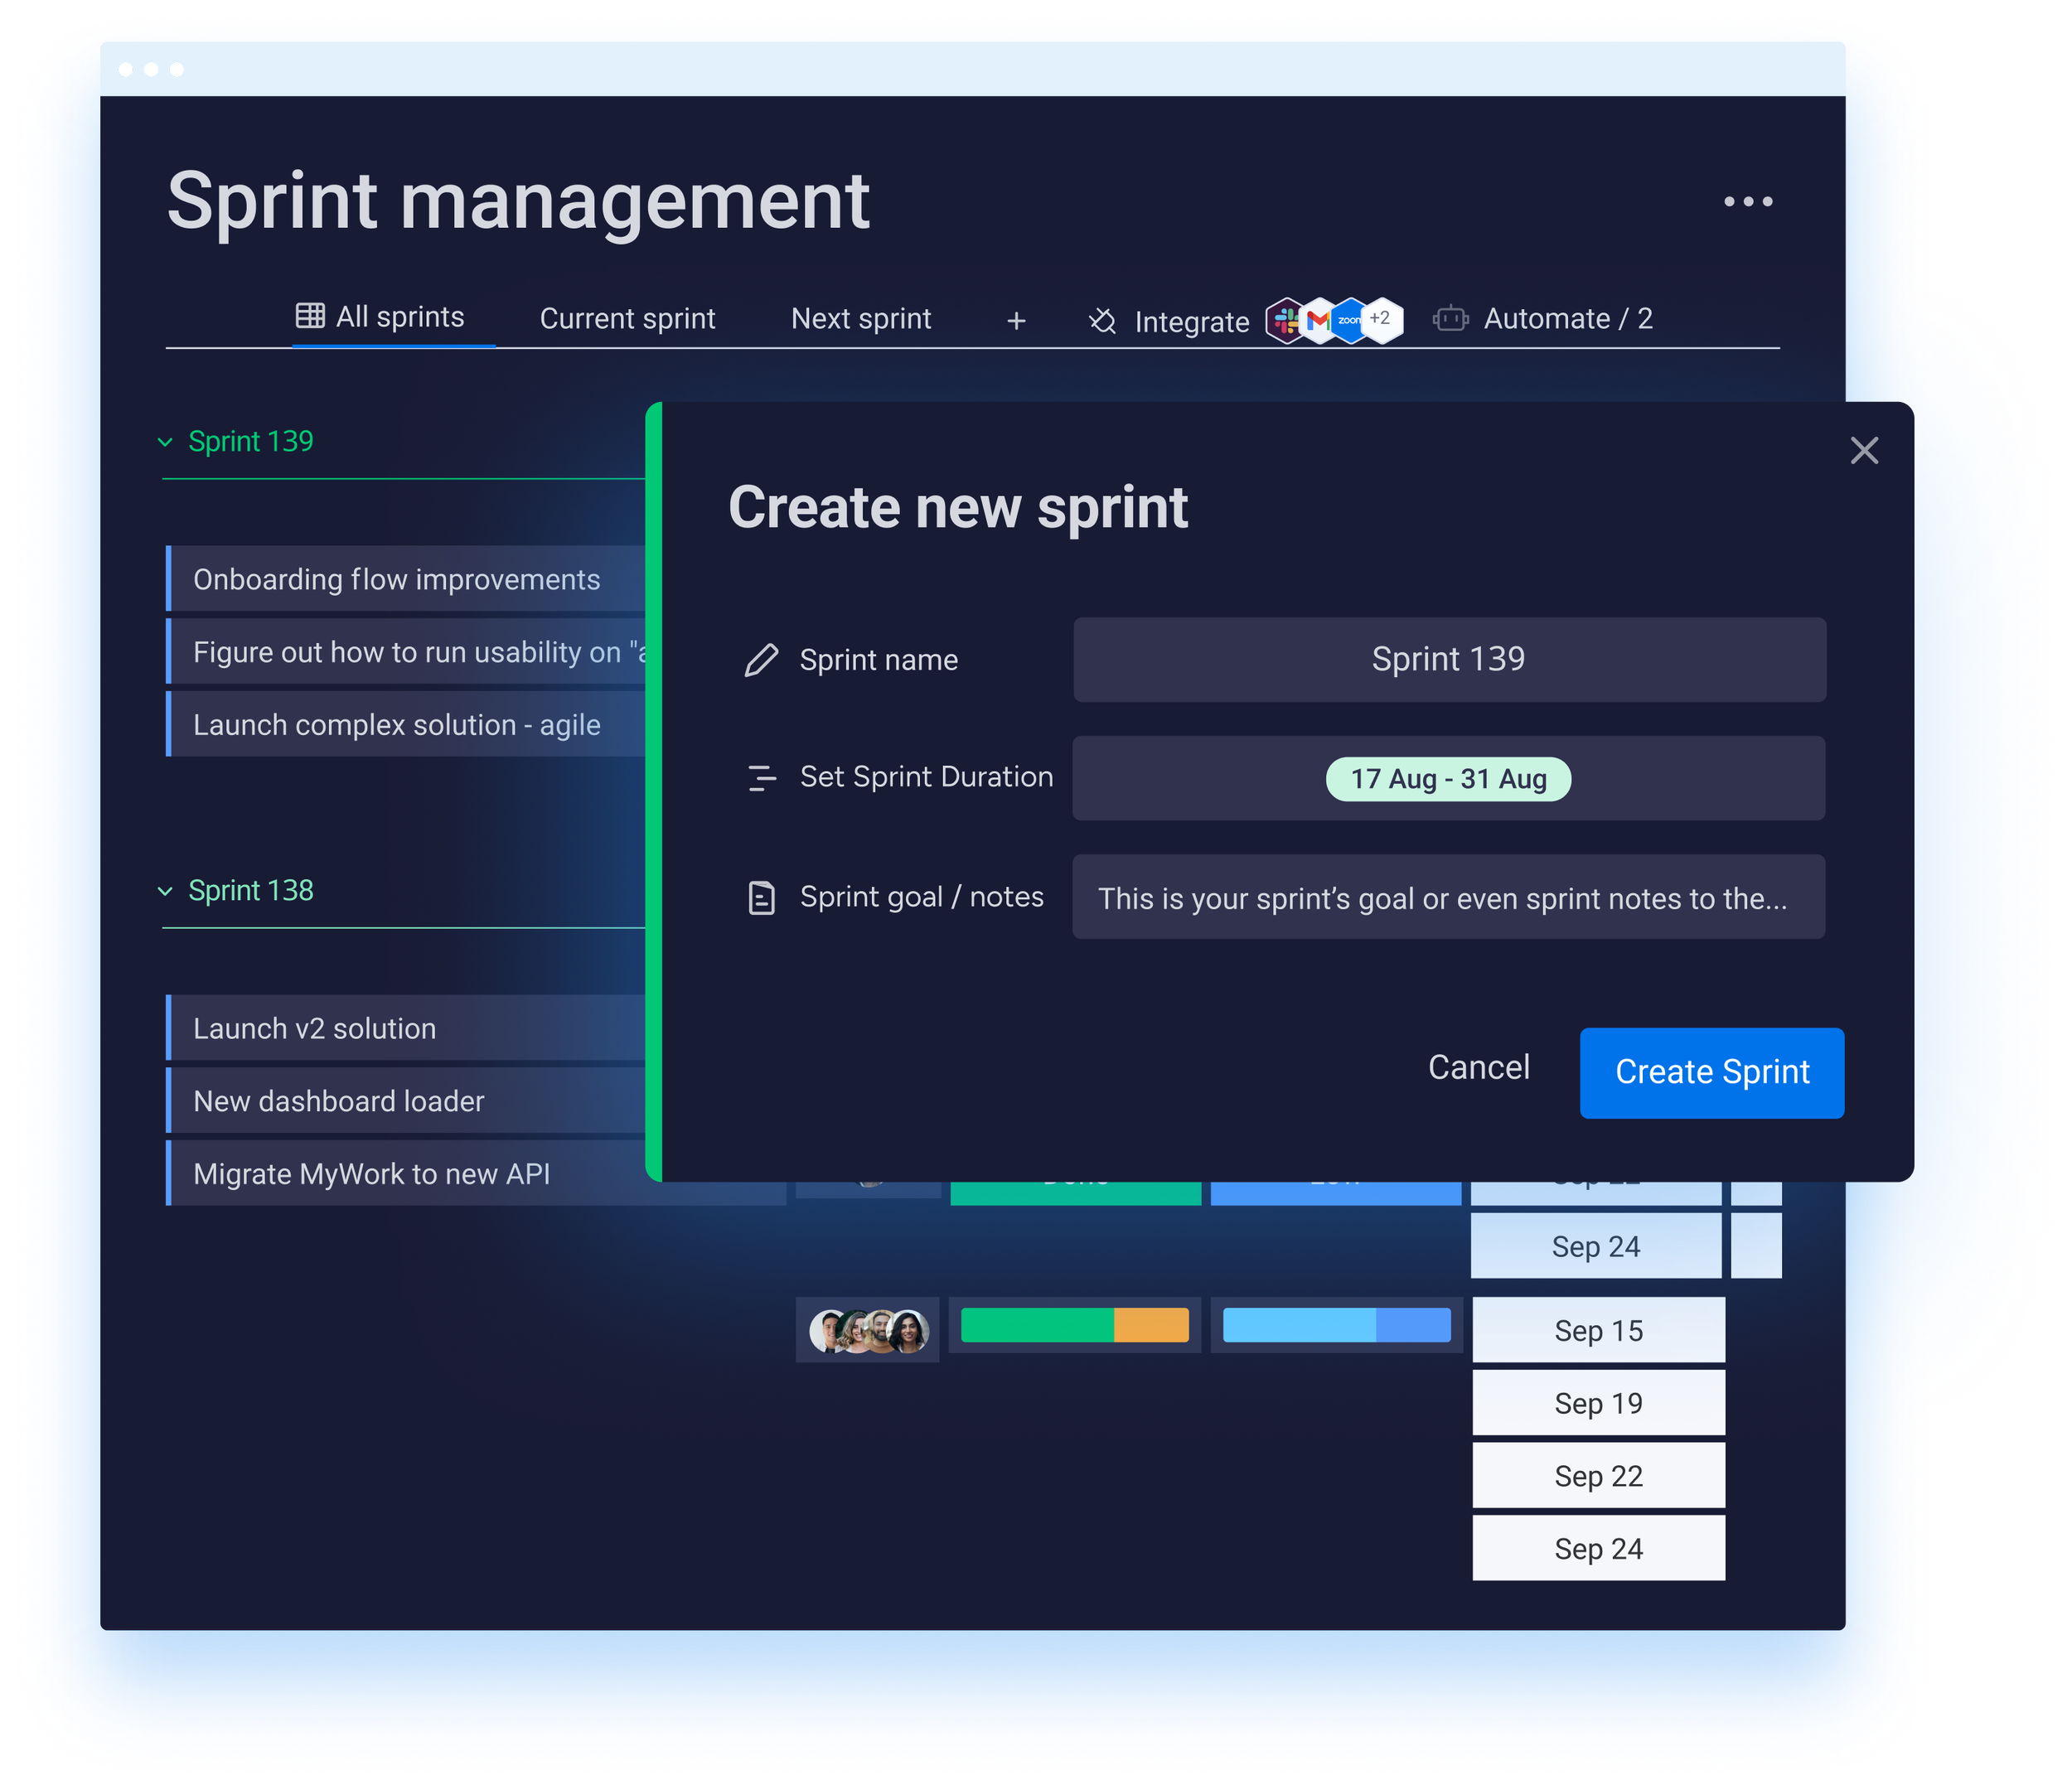2072x1785 pixels.
Task: Click the green and orange status progress bar
Action: point(1074,1325)
